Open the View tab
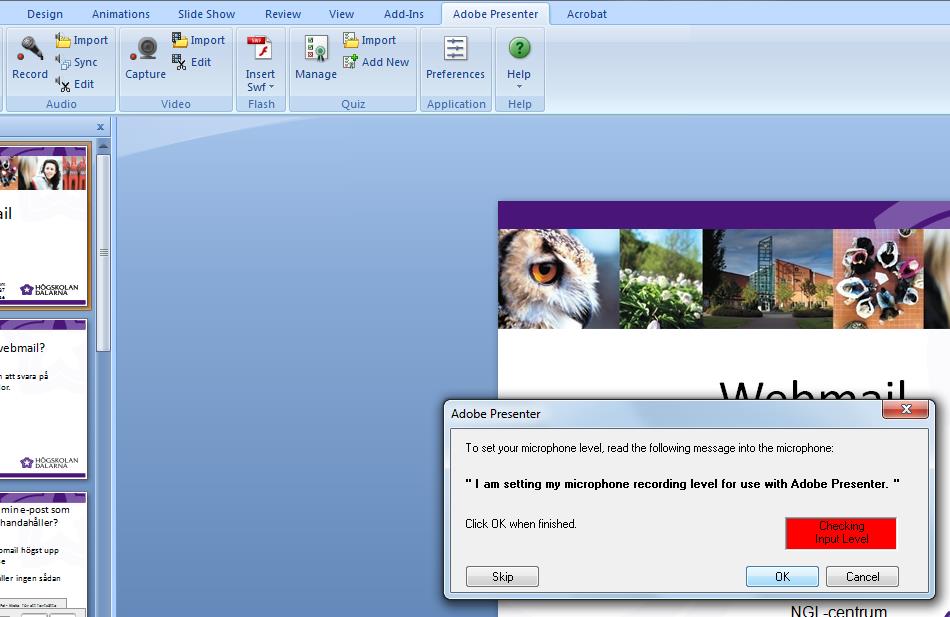The width and height of the screenshot is (950, 617). pos(342,14)
